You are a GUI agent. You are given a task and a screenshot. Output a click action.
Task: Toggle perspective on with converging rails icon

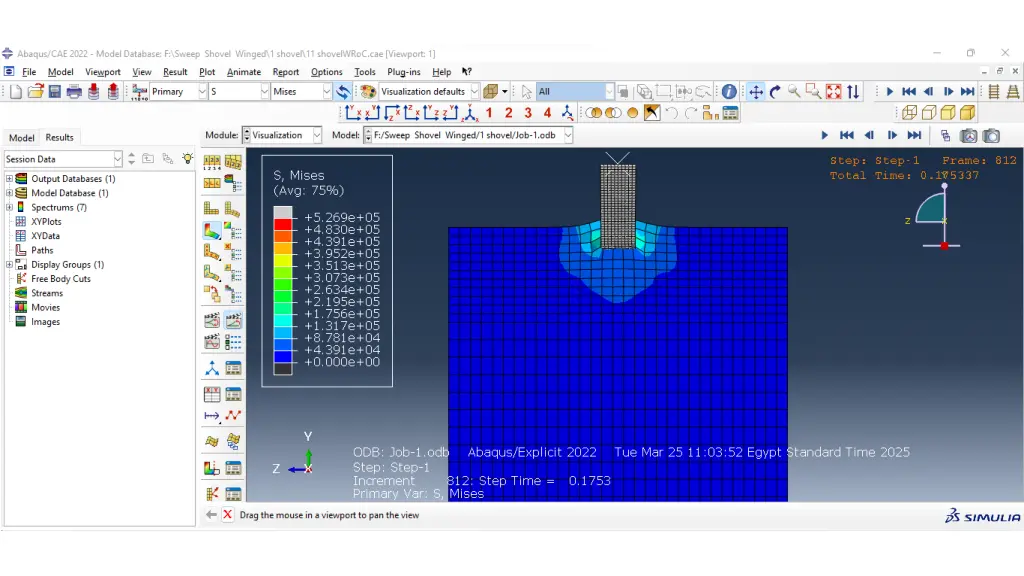coord(1013,92)
